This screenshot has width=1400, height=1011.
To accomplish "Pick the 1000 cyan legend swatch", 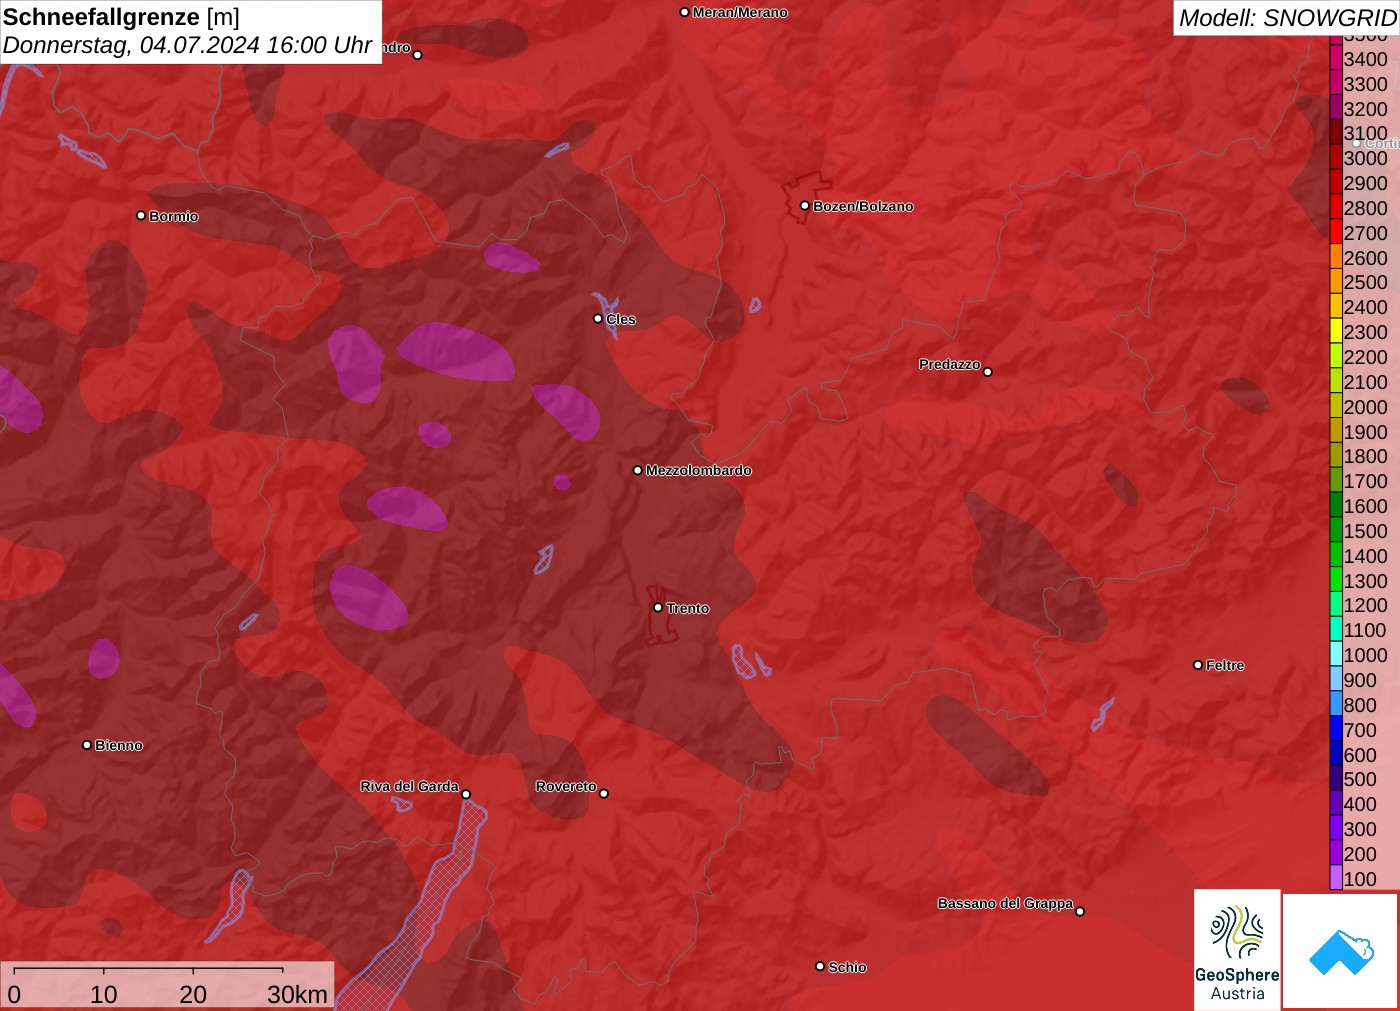I will pyautogui.click(x=1336, y=655).
